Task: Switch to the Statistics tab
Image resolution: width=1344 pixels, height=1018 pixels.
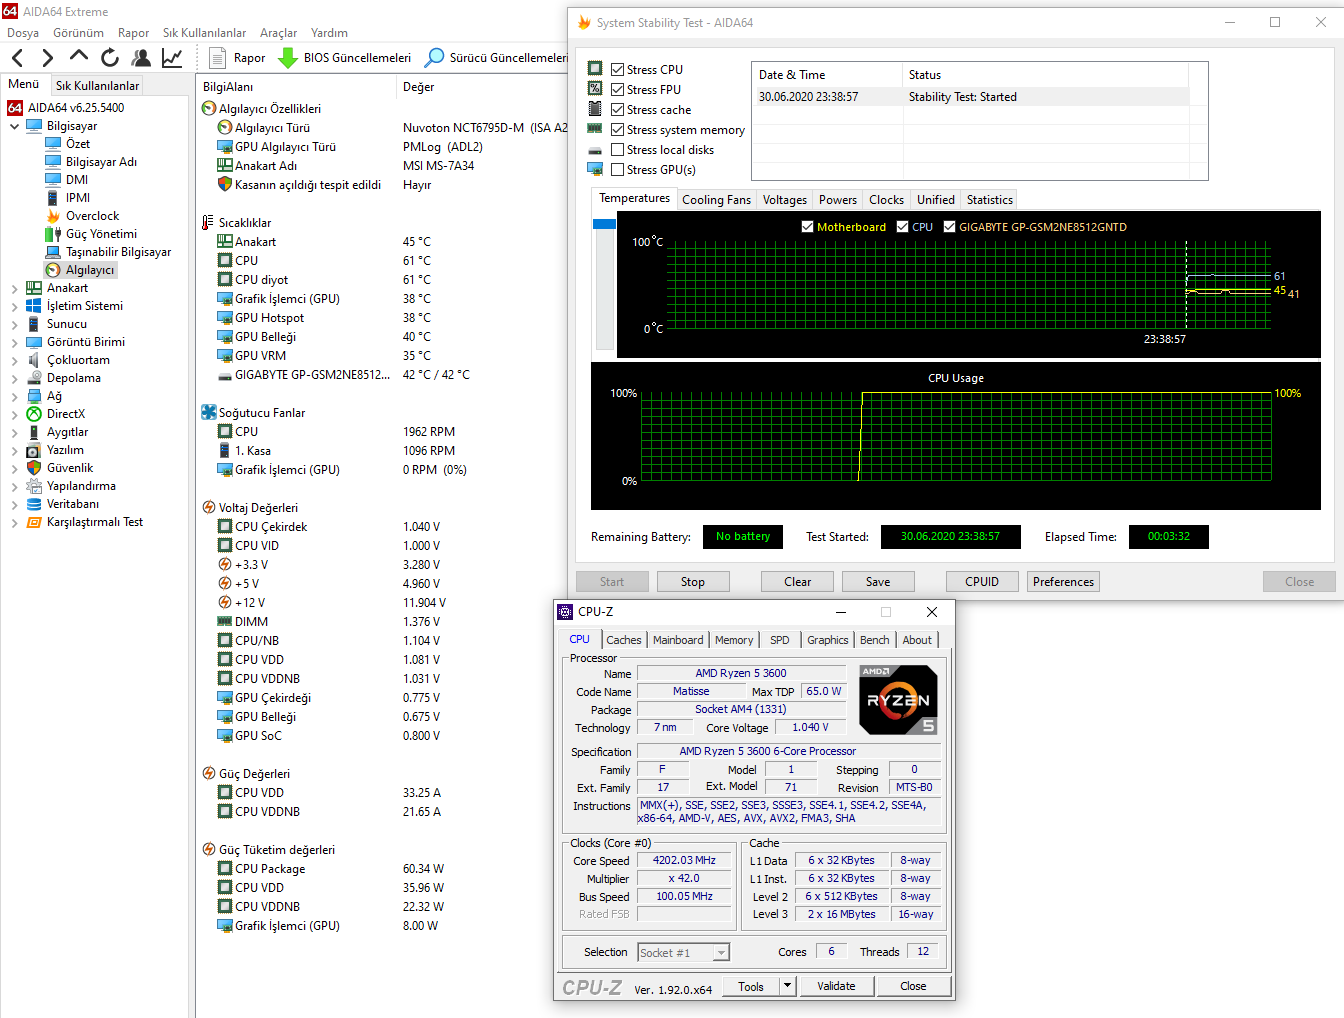Action: click(990, 200)
